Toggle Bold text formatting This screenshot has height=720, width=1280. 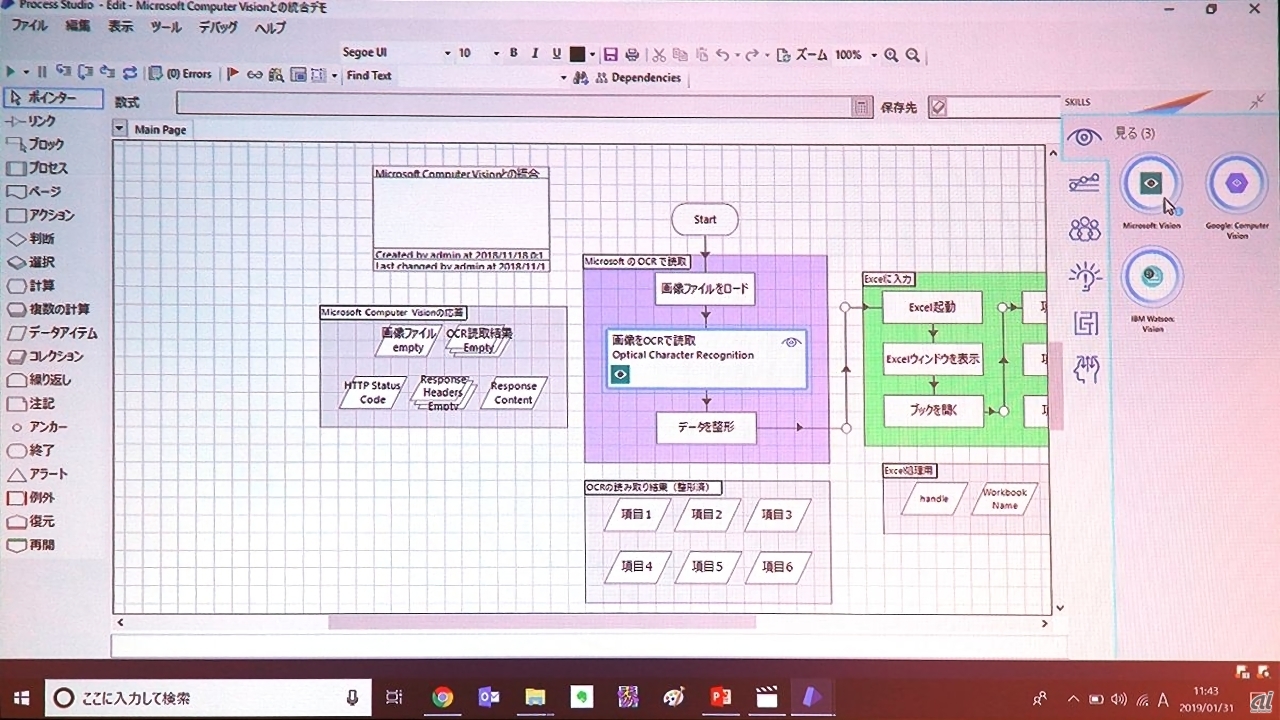(514, 53)
